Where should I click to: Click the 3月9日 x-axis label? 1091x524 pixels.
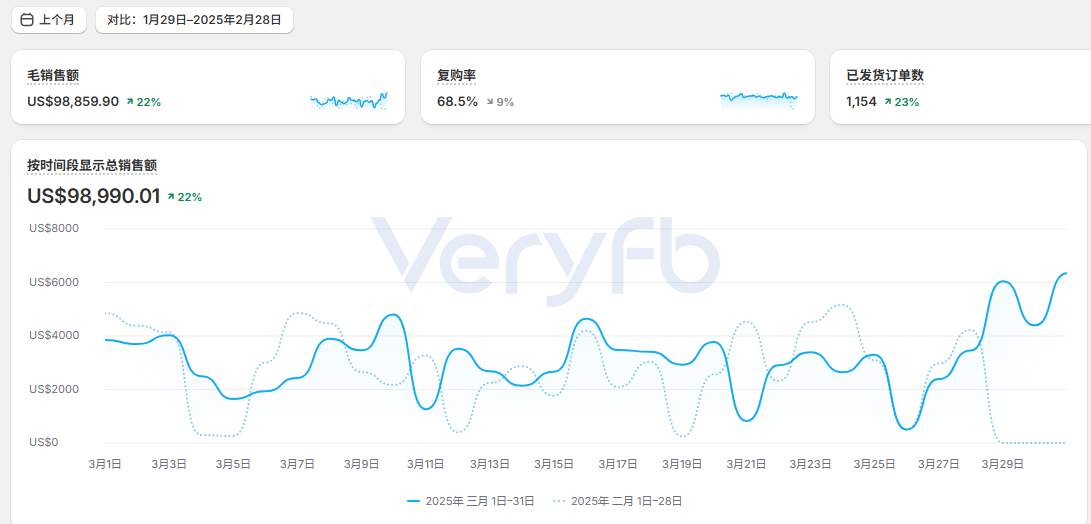click(x=361, y=463)
